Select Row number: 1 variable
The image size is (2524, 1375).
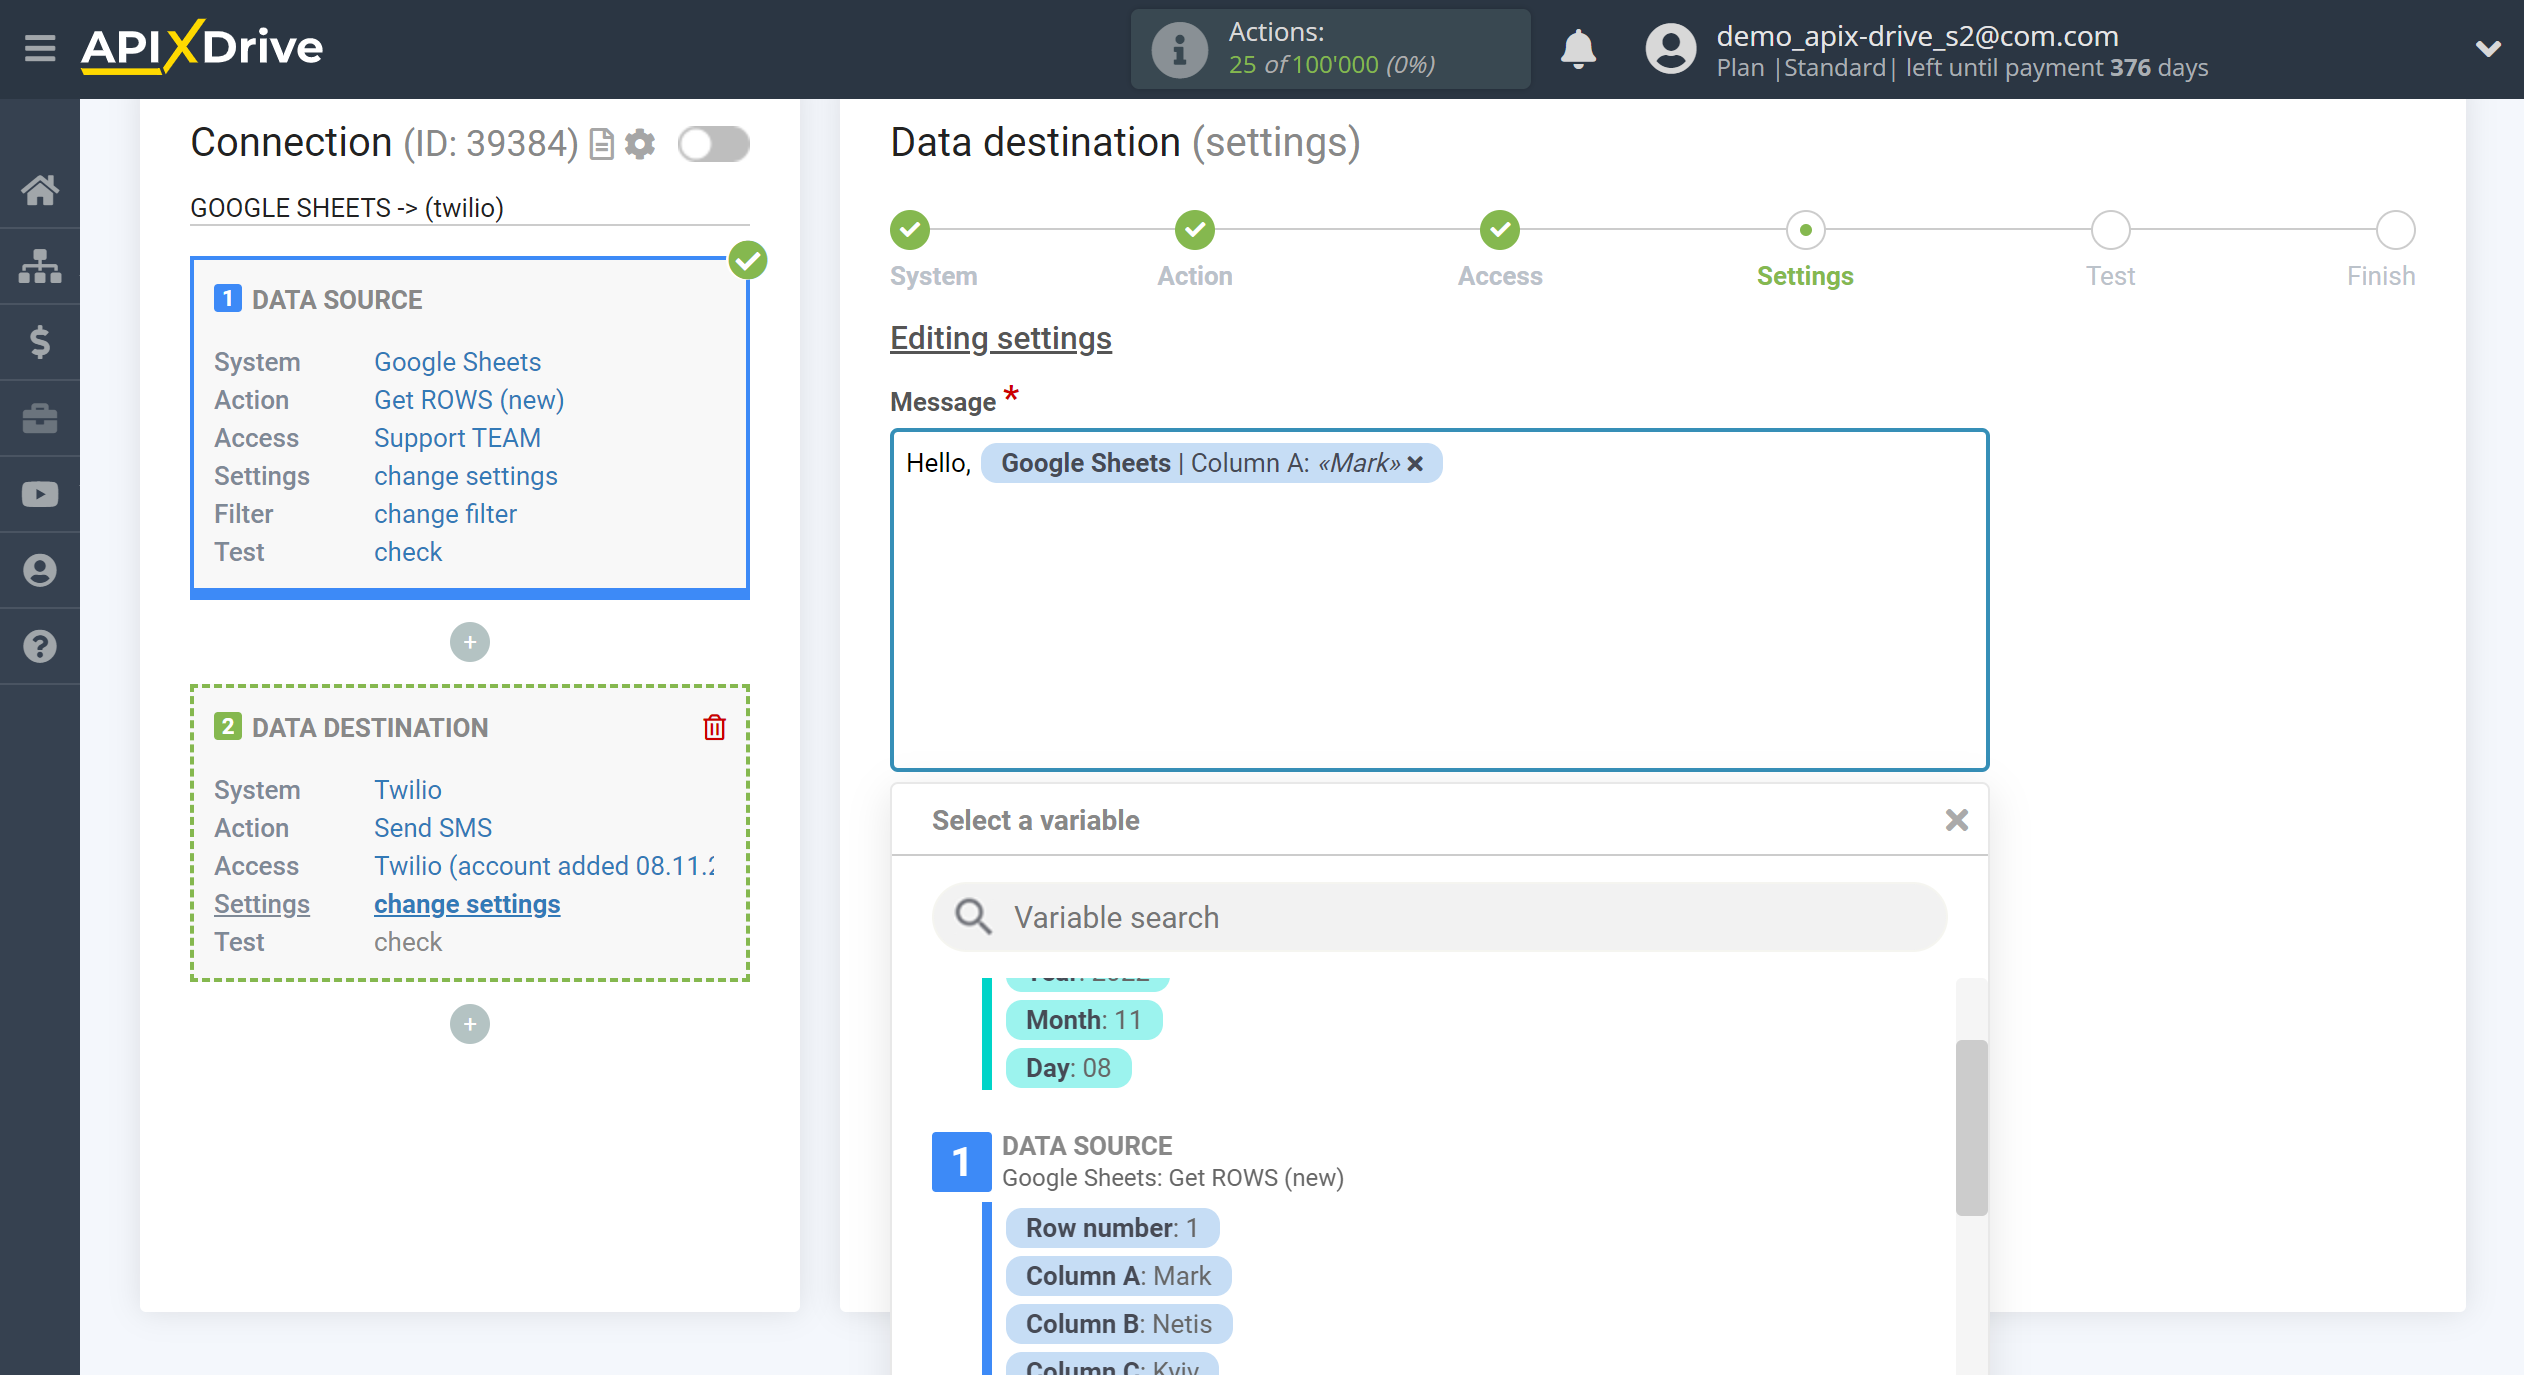point(1112,1228)
